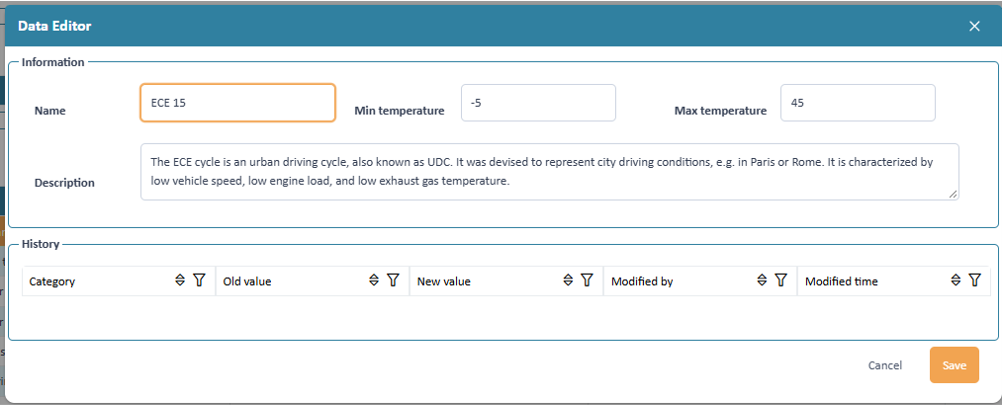Viewport: 1002px width, 405px height.
Task: Select the Old value column header
Action: coord(313,281)
